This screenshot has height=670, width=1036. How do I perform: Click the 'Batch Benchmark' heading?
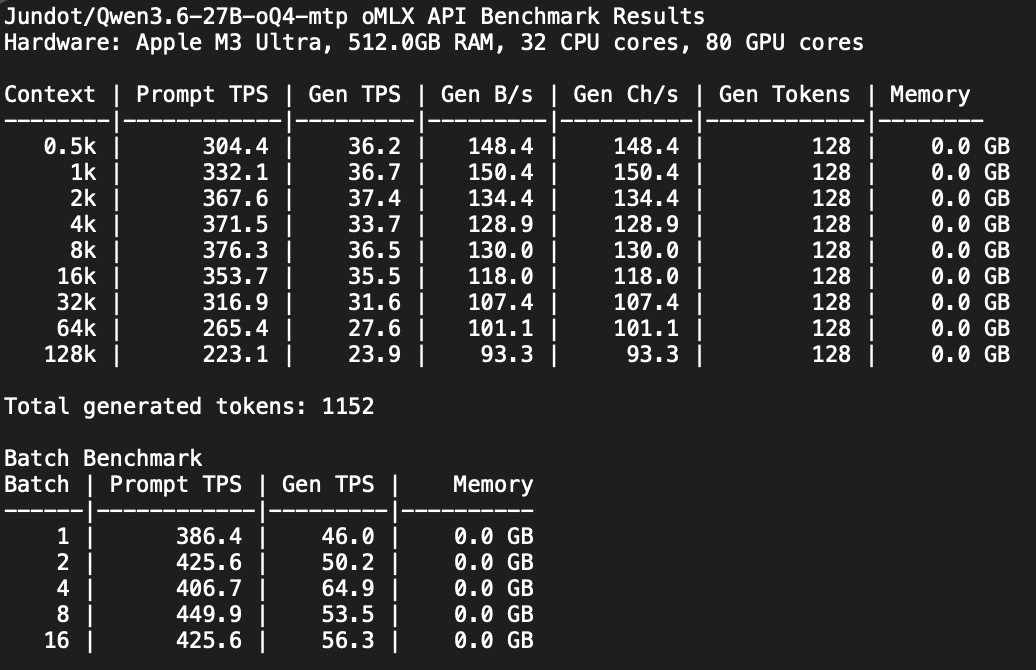pyautogui.click(x=103, y=458)
